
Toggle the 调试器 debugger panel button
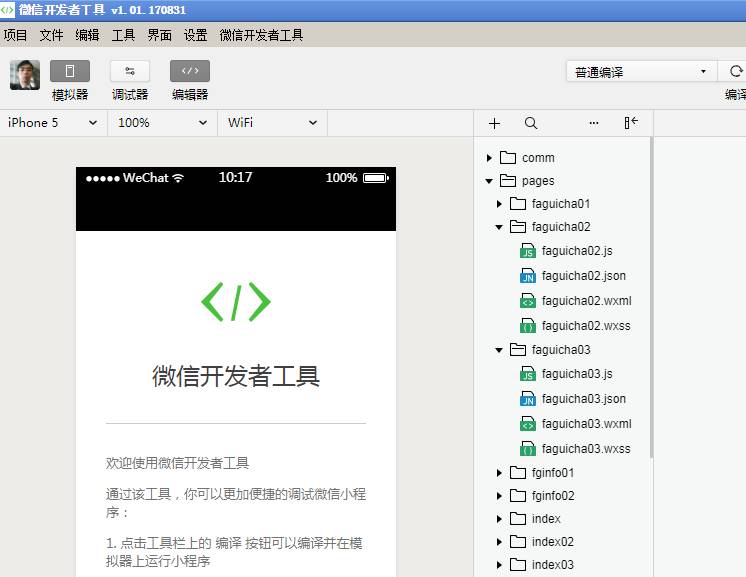point(130,71)
